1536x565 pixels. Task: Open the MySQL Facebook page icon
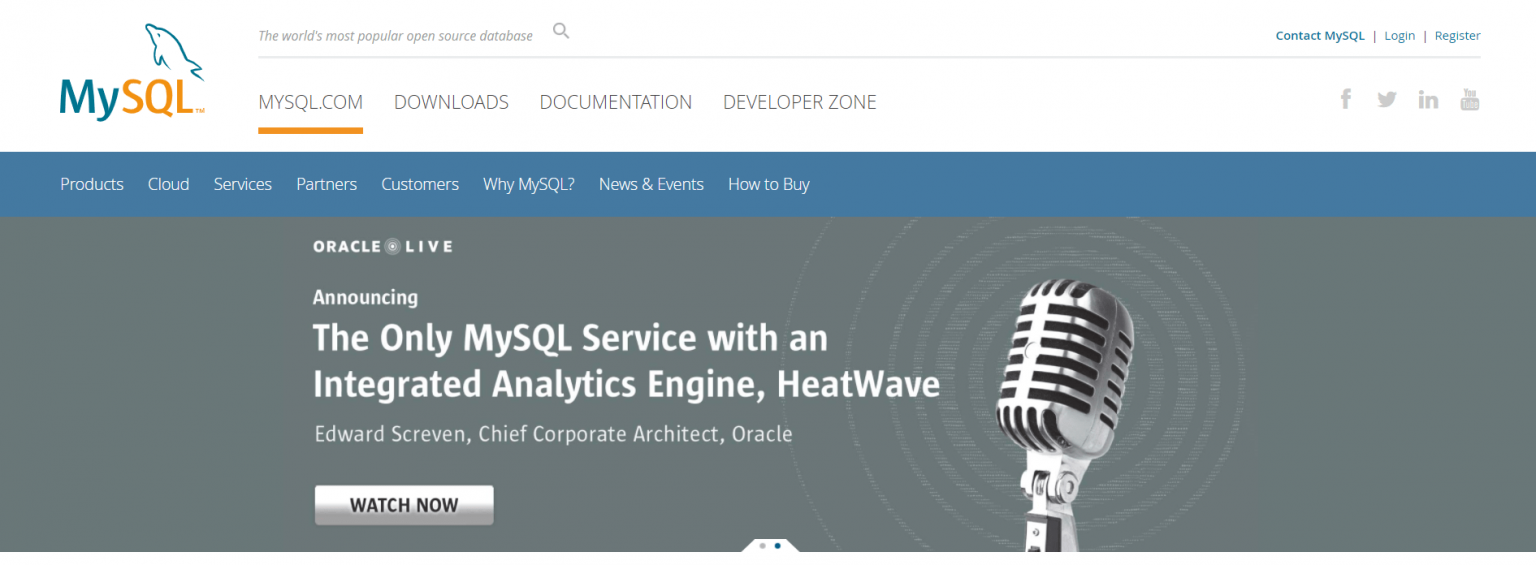point(1346,99)
